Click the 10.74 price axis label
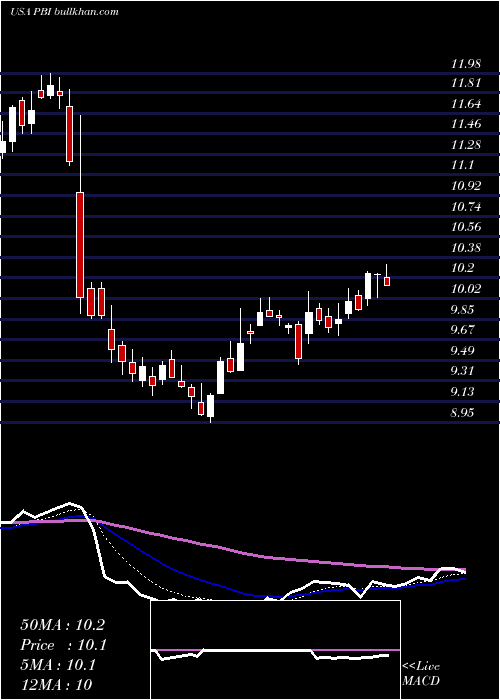500x700 pixels. (x=466, y=207)
